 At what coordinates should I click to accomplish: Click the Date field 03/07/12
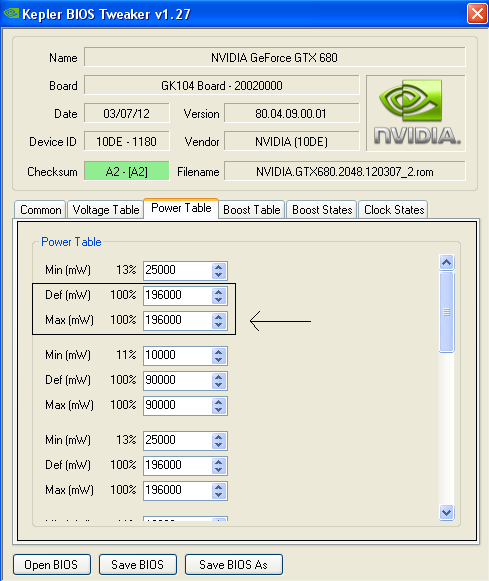pyautogui.click(x=127, y=113)
